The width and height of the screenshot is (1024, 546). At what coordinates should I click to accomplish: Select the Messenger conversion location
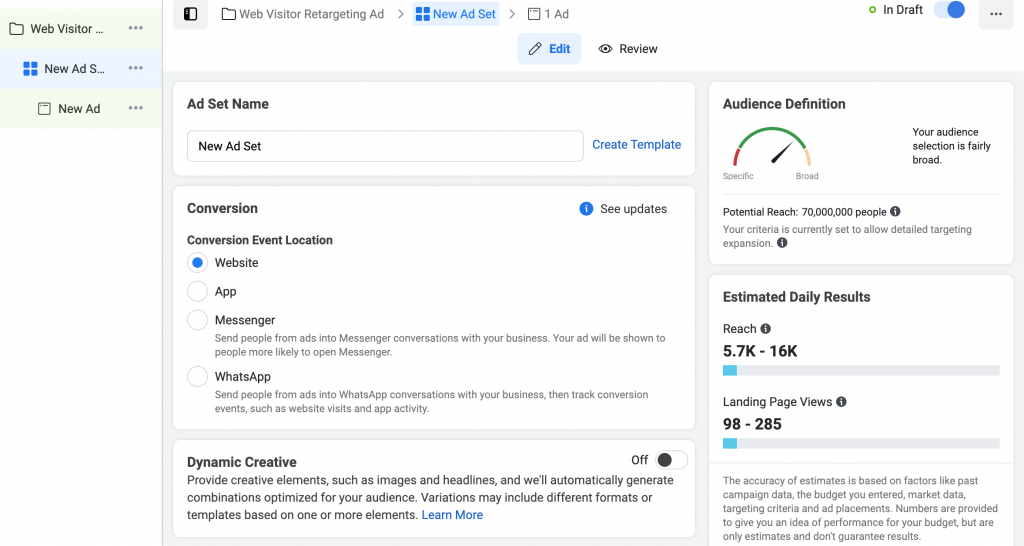(x=198, y=320)
